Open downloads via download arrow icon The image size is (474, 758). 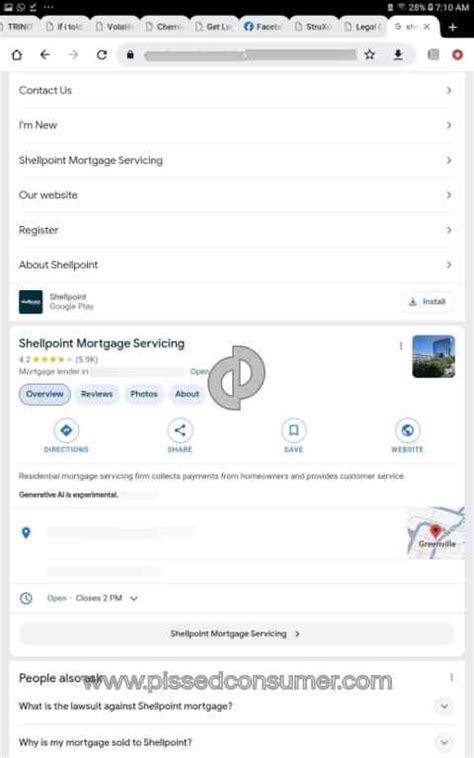pos(398,55)
